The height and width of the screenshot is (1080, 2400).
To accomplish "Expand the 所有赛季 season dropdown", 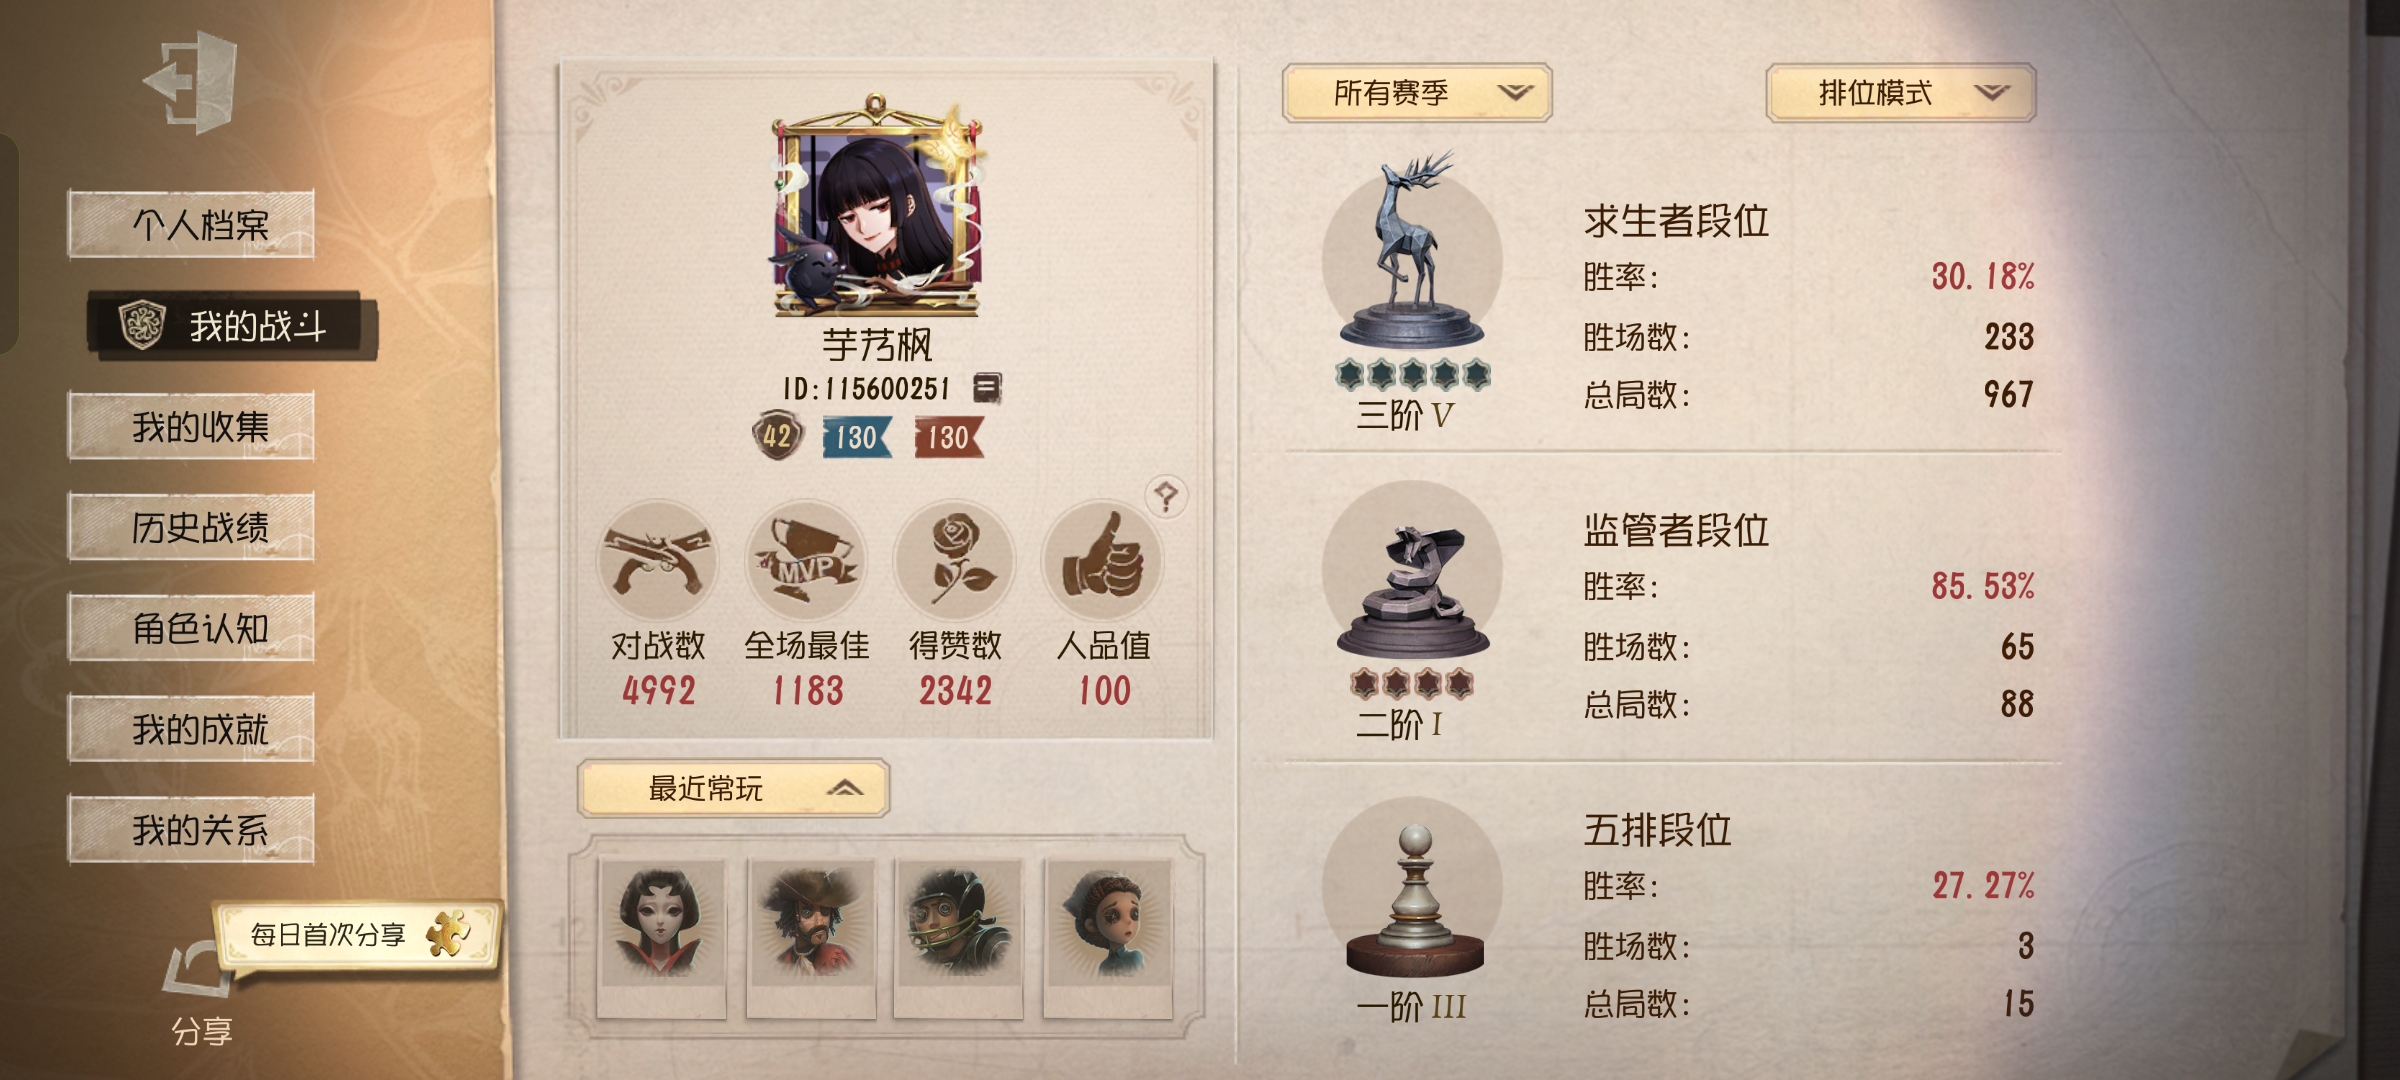I will (1417, 93).
